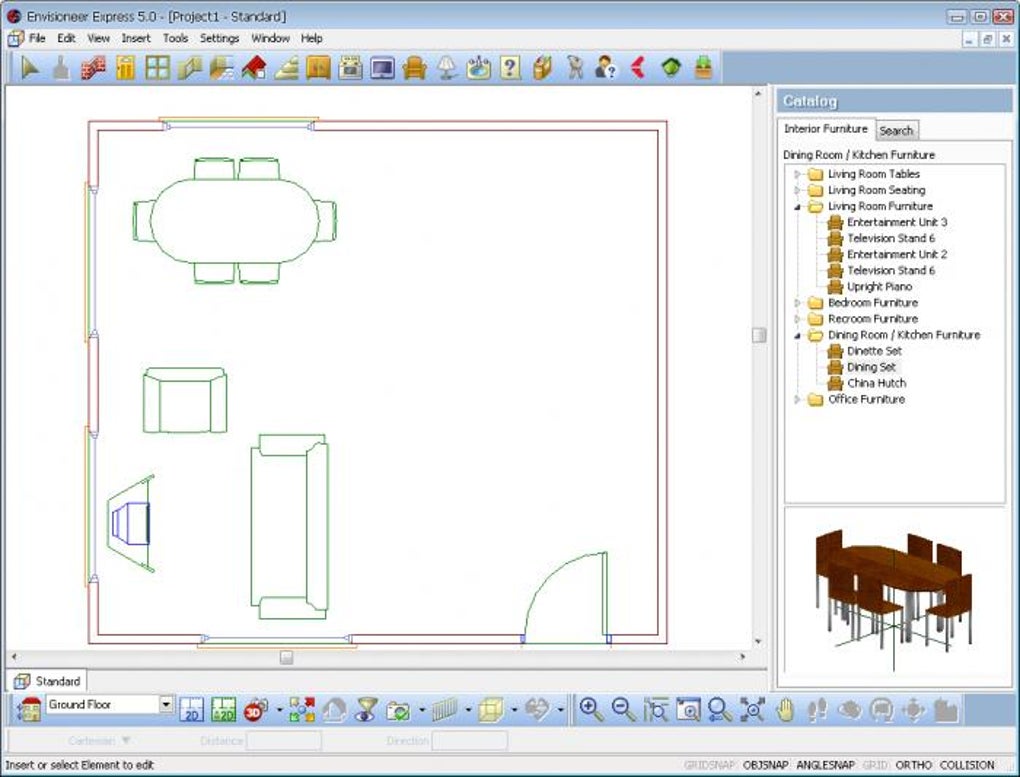This screenshot has height=777, width=1020.
Task: Expand the Office Furniture folder
Action: pyautogui.click(x=797, y=399)
